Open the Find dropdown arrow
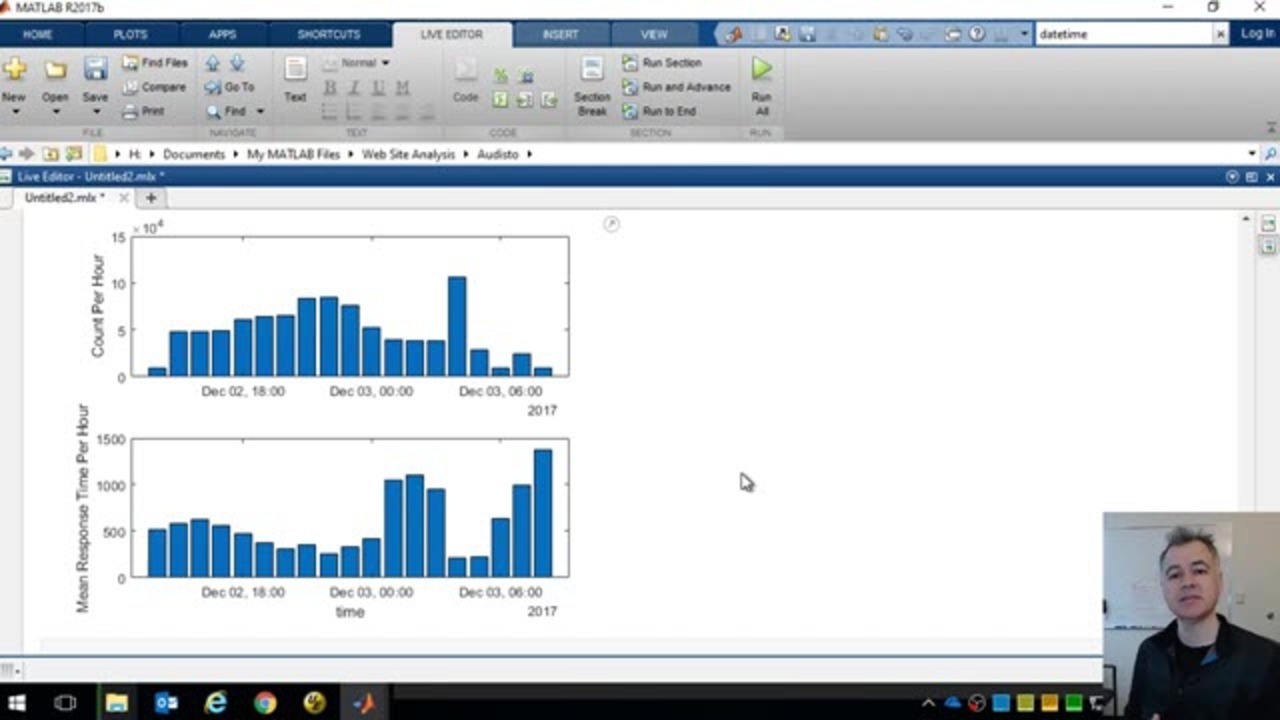Screen dimensions: 1280x720 click(260, 112)
